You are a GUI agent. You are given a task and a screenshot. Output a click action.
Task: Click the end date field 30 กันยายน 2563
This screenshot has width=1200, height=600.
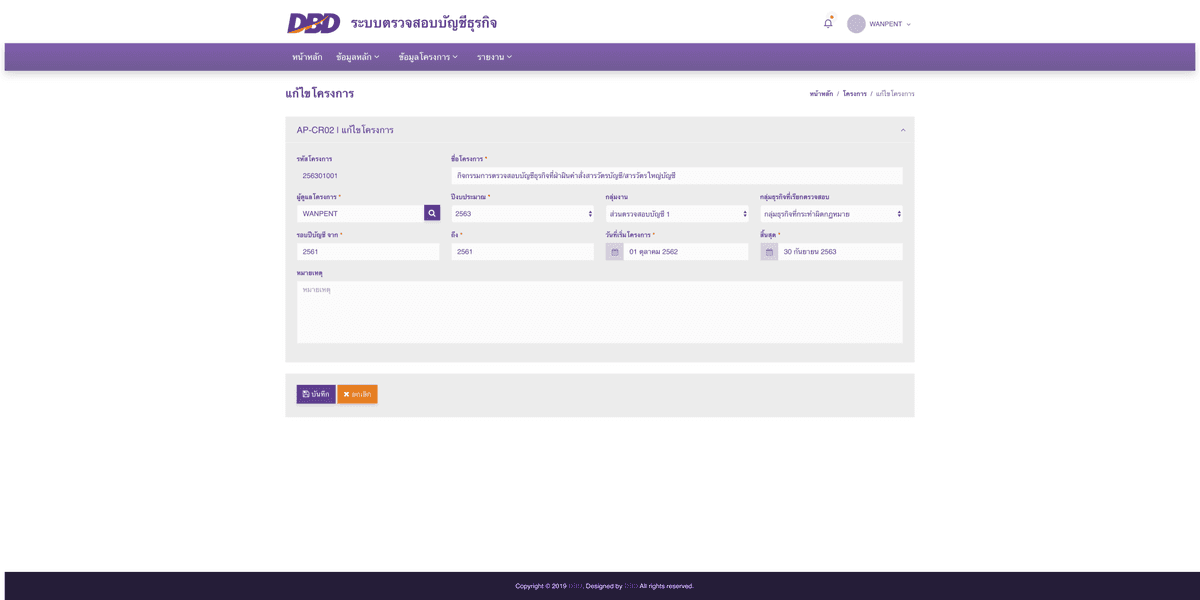[x=840, y=252]
